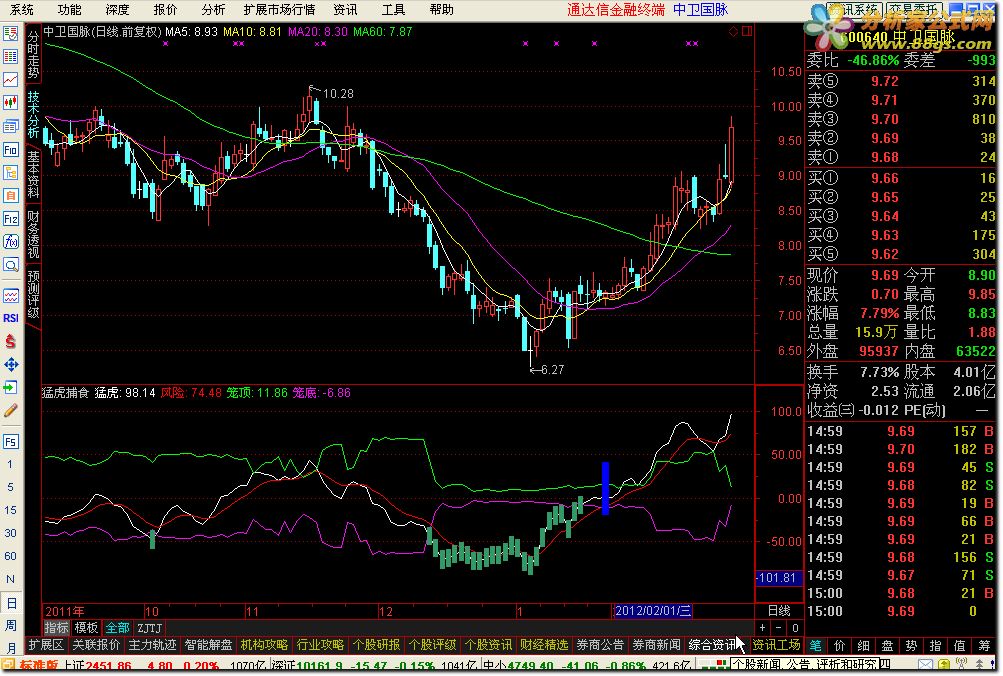Image resolution: width=1003 pixels, height=676 pixels.
Task: Open the 扩展市场行情 menu
Action: tap(280, 10)
